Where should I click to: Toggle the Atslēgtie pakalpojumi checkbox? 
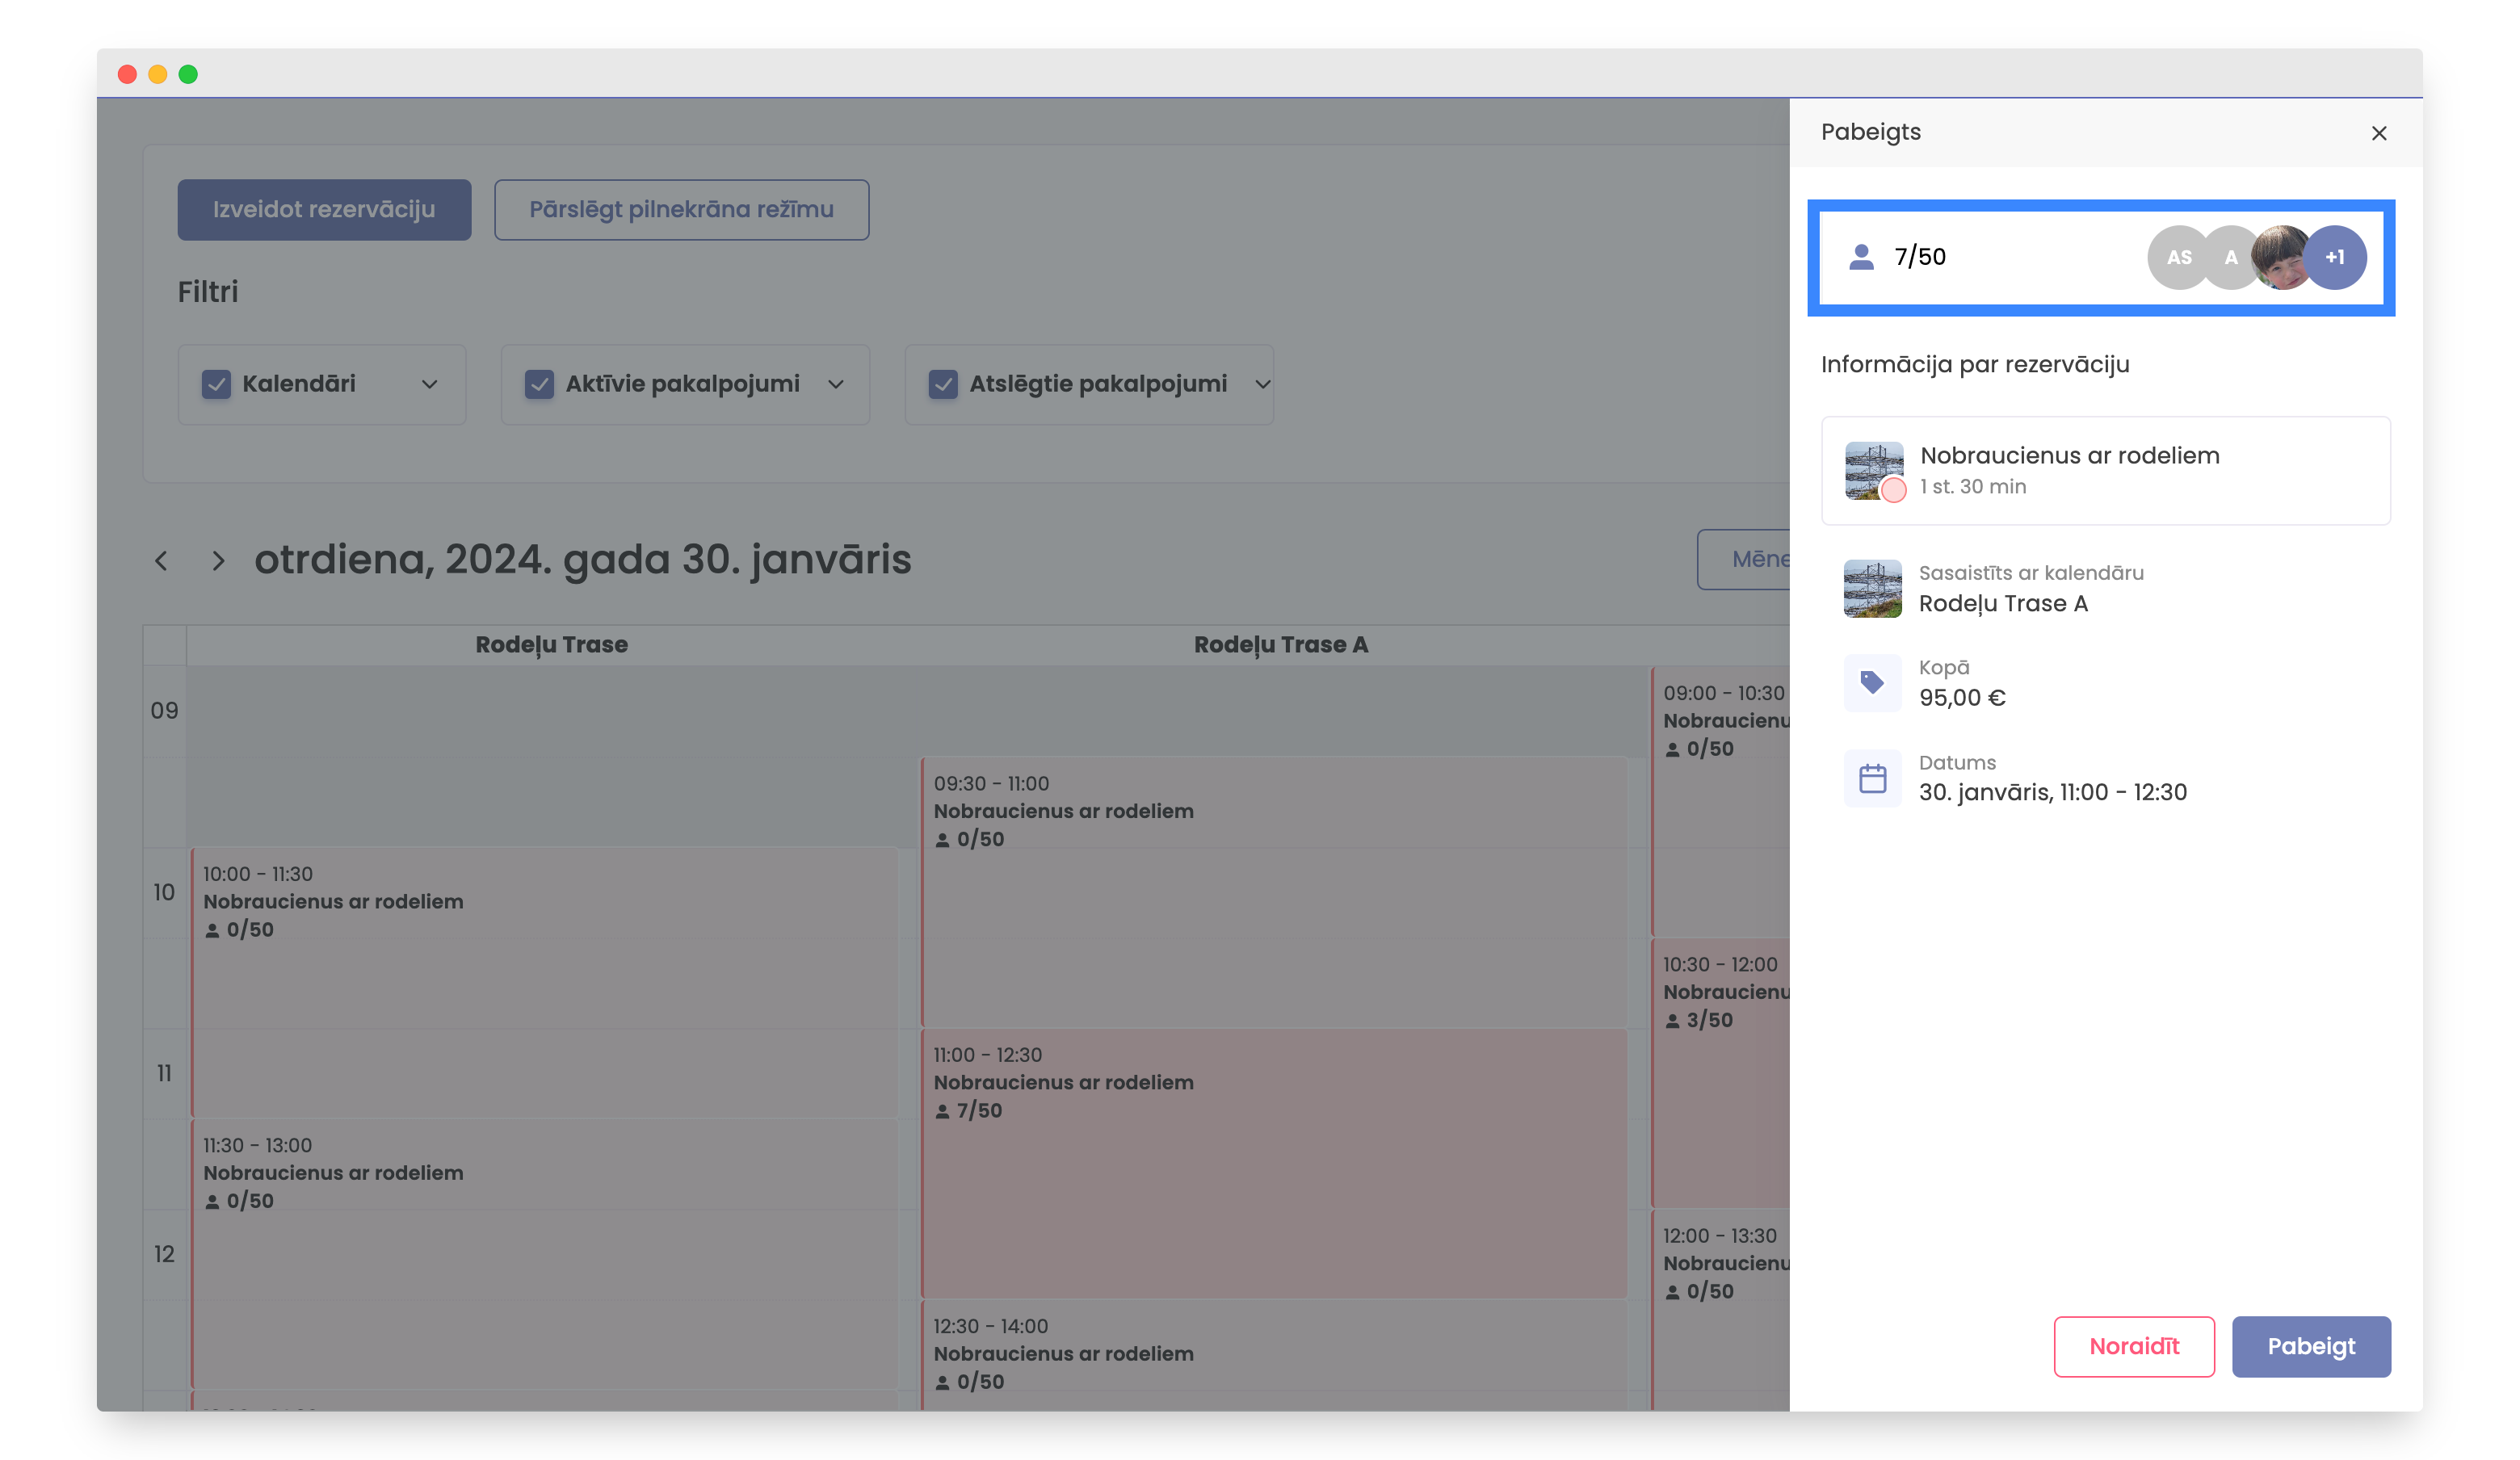point(942,384)
